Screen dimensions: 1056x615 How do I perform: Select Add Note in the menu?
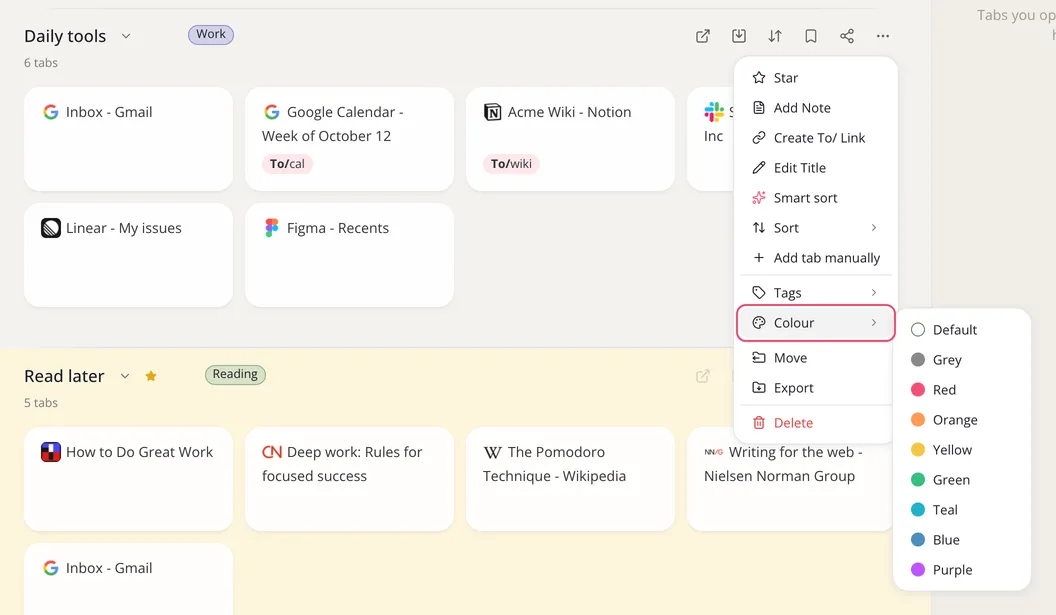(816, 108)
